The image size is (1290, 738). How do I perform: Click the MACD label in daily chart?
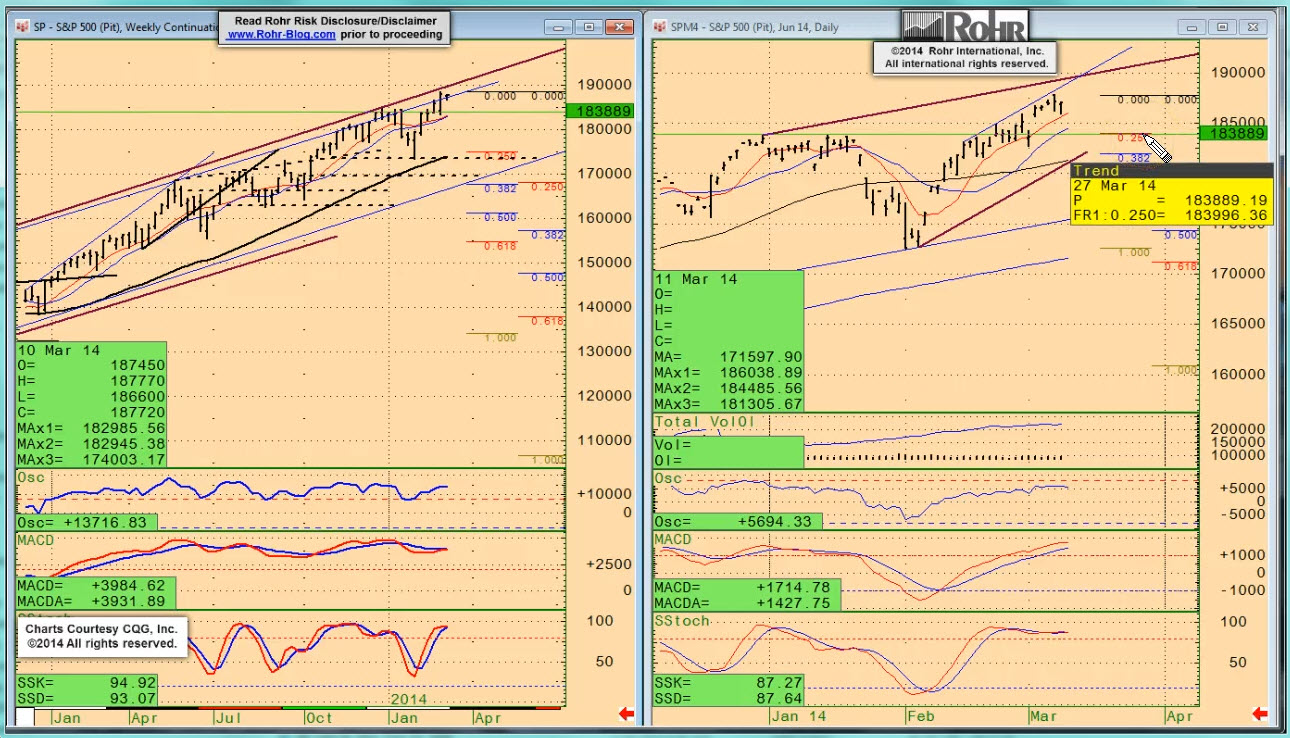(673, 540)
